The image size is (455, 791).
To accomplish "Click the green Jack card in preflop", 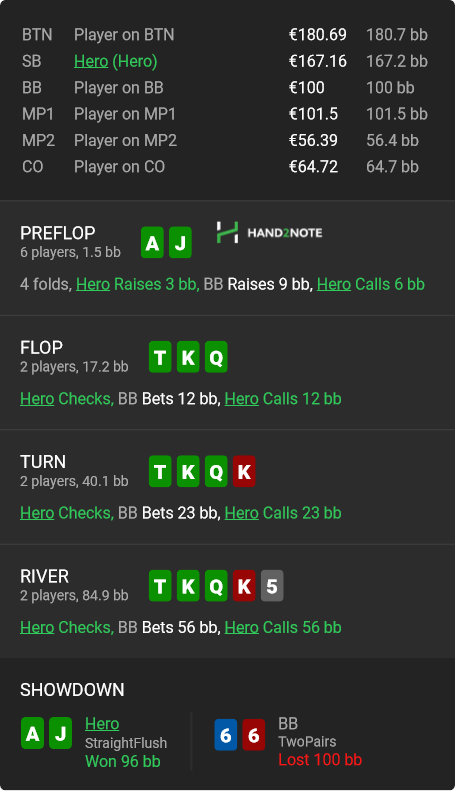I will point(180,243).
